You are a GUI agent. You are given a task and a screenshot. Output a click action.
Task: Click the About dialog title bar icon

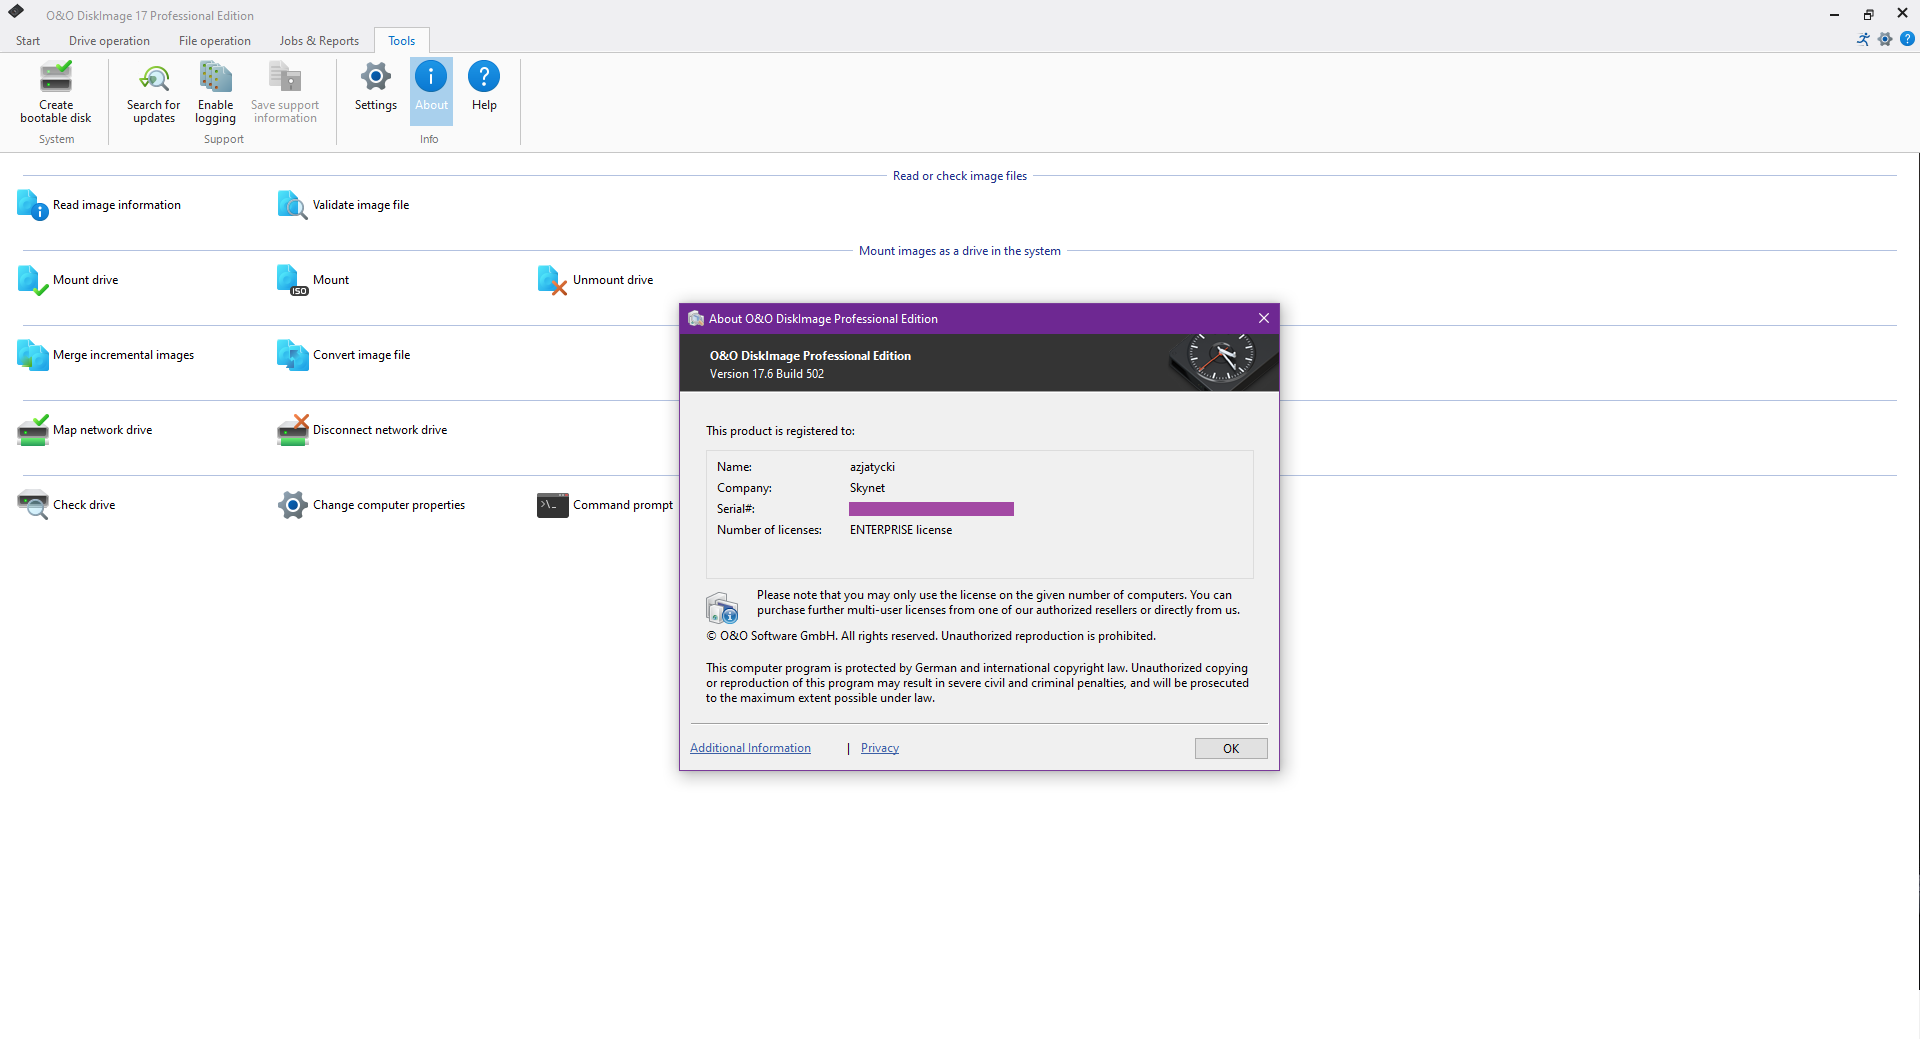pyautogui.click(x=696, y=319)
